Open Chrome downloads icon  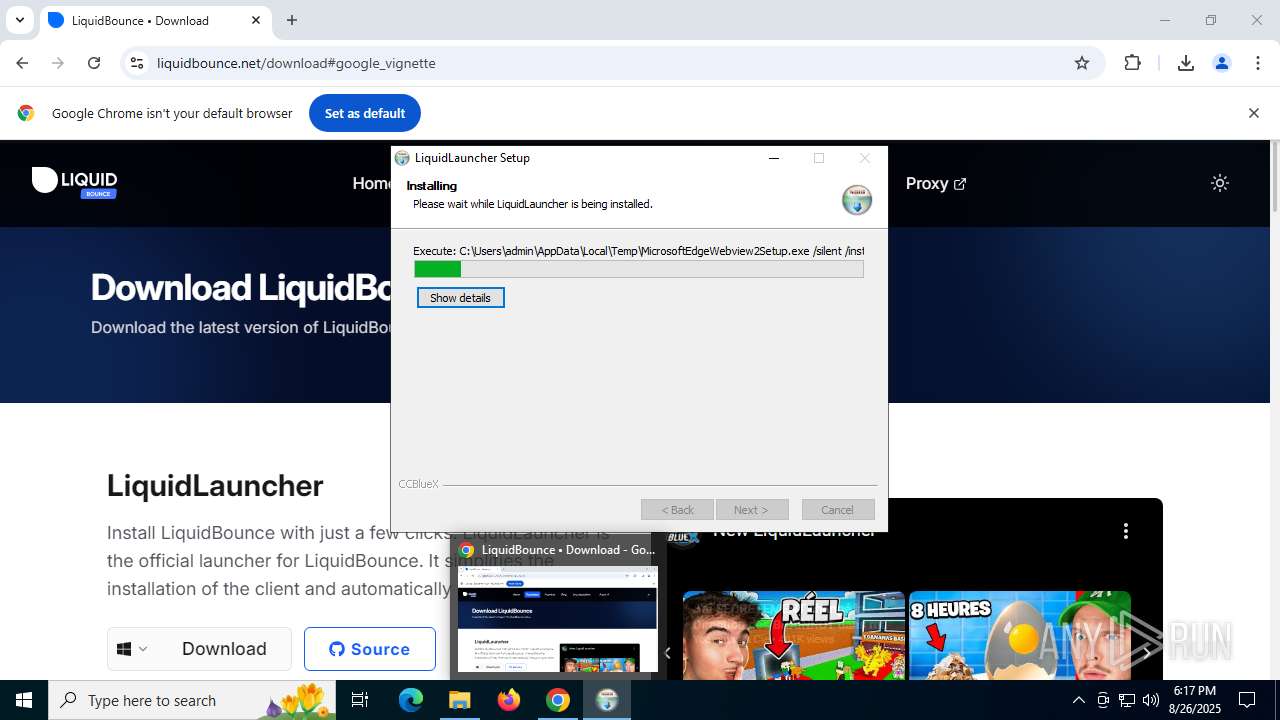1186,63
